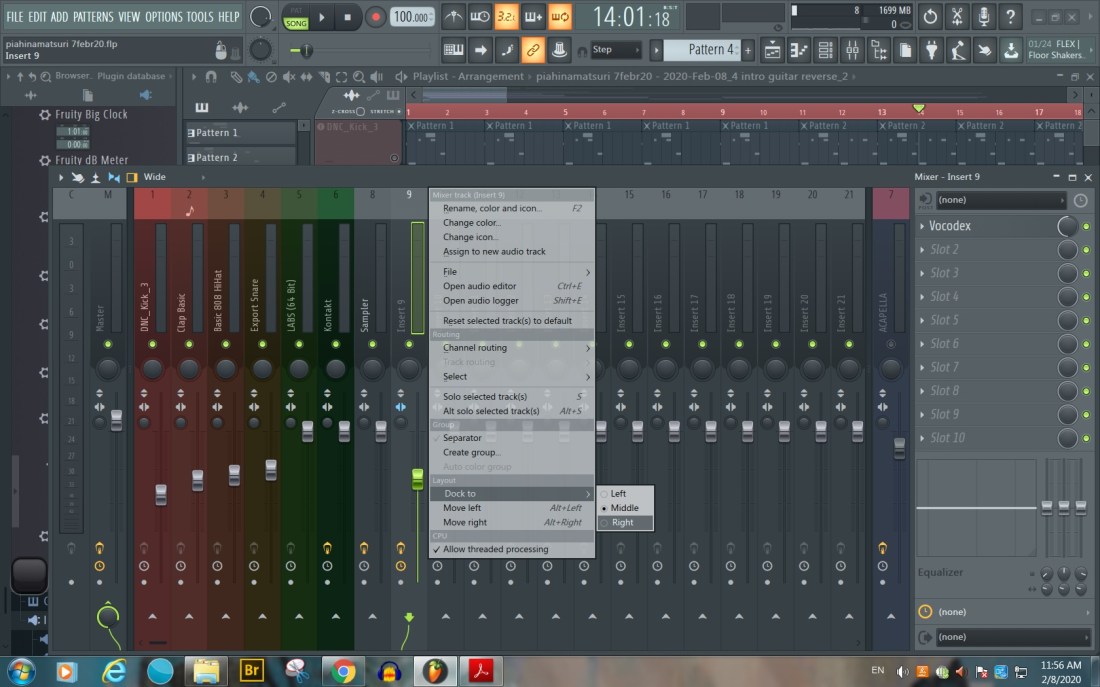The image size is (1100, 687).
Task: Toggle Allow threaded processing checkbox
Action: [x=495, y=550]
